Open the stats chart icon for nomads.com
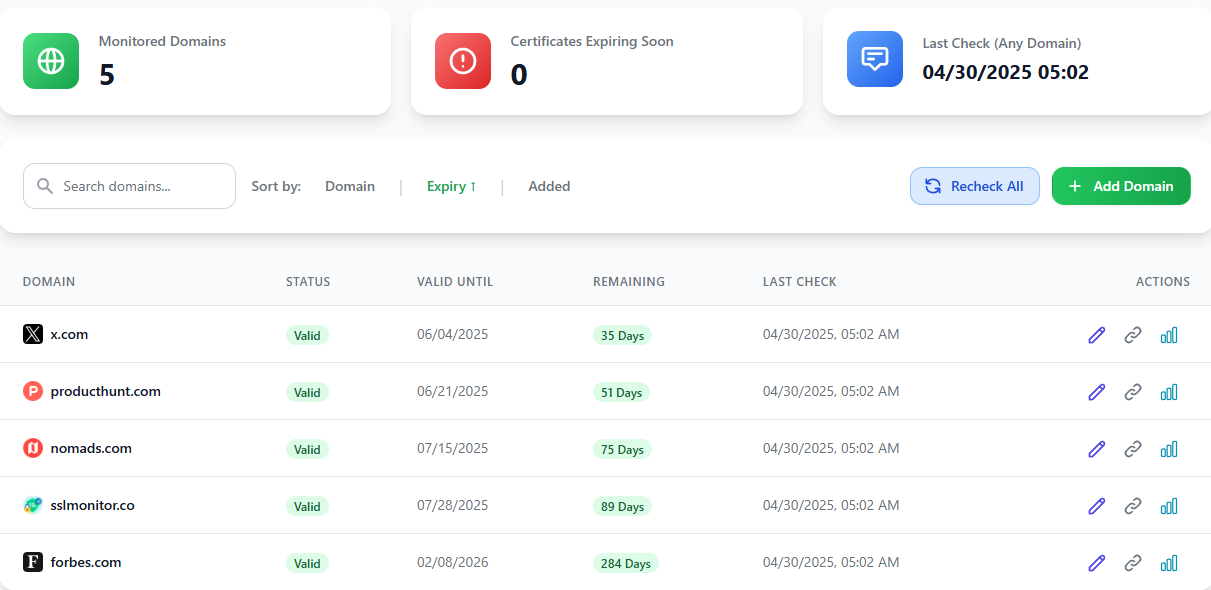Viewport: 1211px width, 590px height. [x=1168, y=449]
